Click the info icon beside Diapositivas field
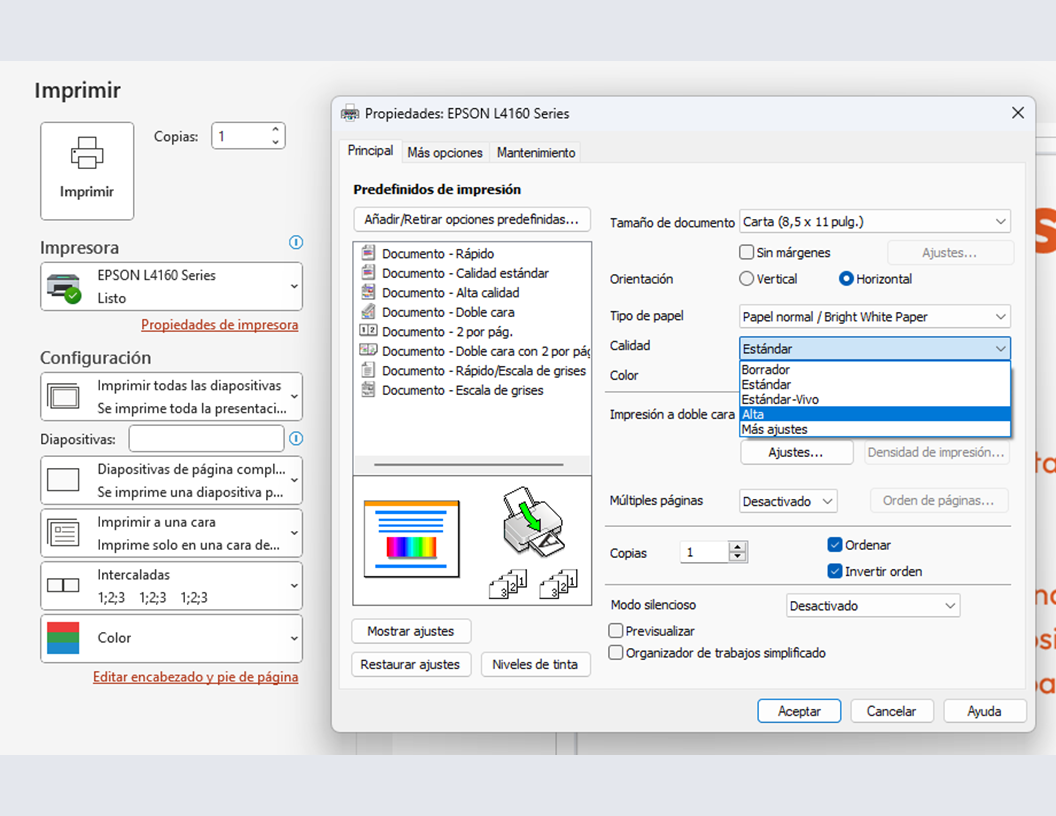The height and width of the screenshot is (816, 1056). [x=296, y=439]
